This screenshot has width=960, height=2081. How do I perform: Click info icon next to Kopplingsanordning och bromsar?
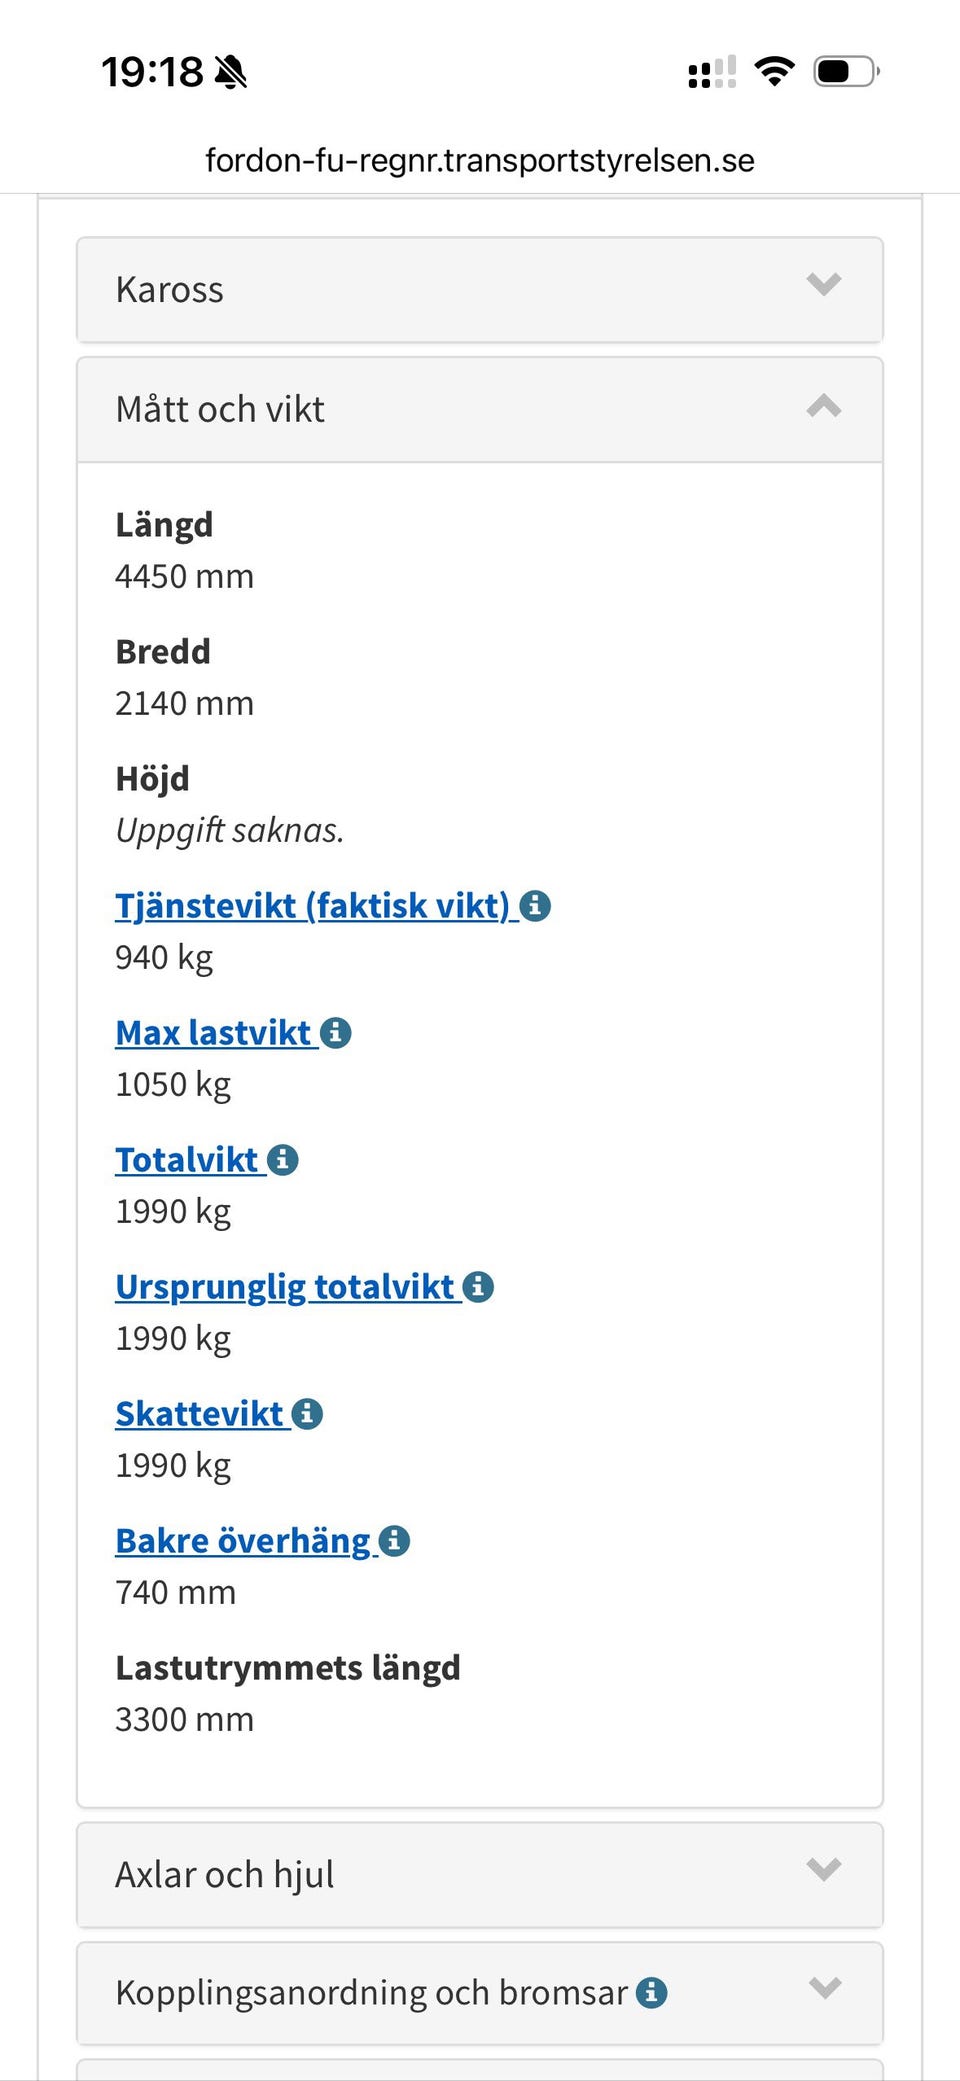tap(652, 1993)
